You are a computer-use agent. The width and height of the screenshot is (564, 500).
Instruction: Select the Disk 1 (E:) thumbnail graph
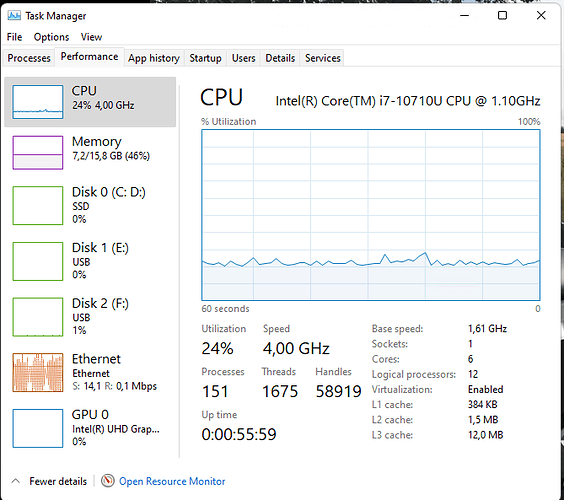[38, 261]
